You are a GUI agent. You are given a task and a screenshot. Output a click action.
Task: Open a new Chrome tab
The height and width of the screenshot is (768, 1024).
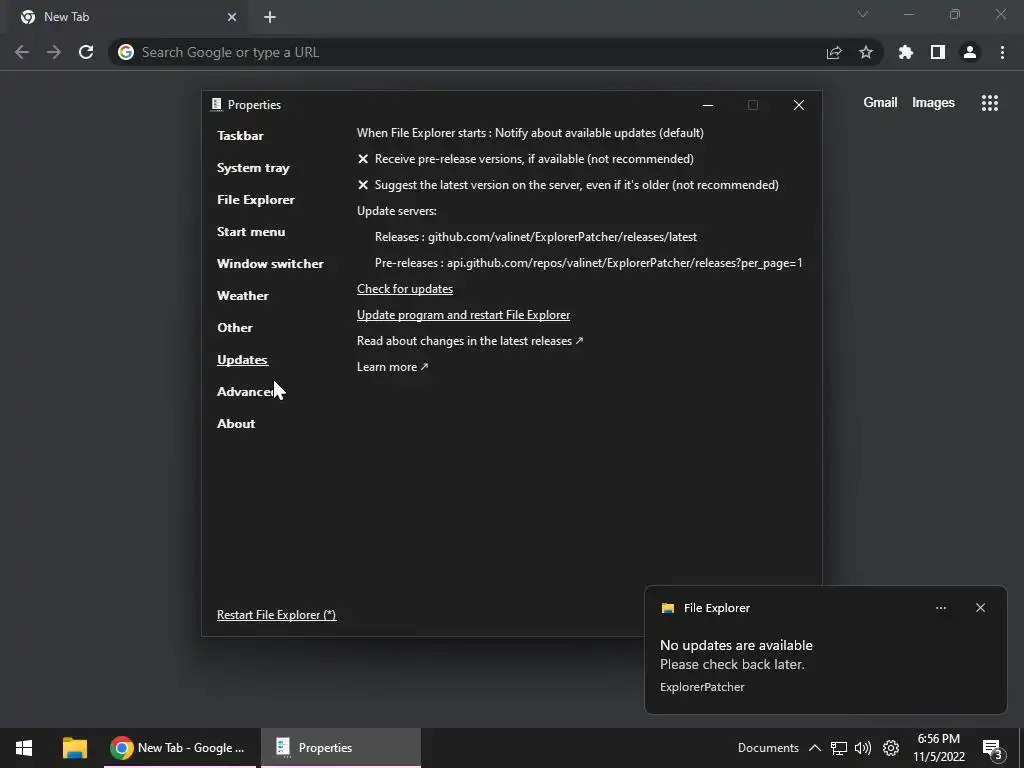270,17
